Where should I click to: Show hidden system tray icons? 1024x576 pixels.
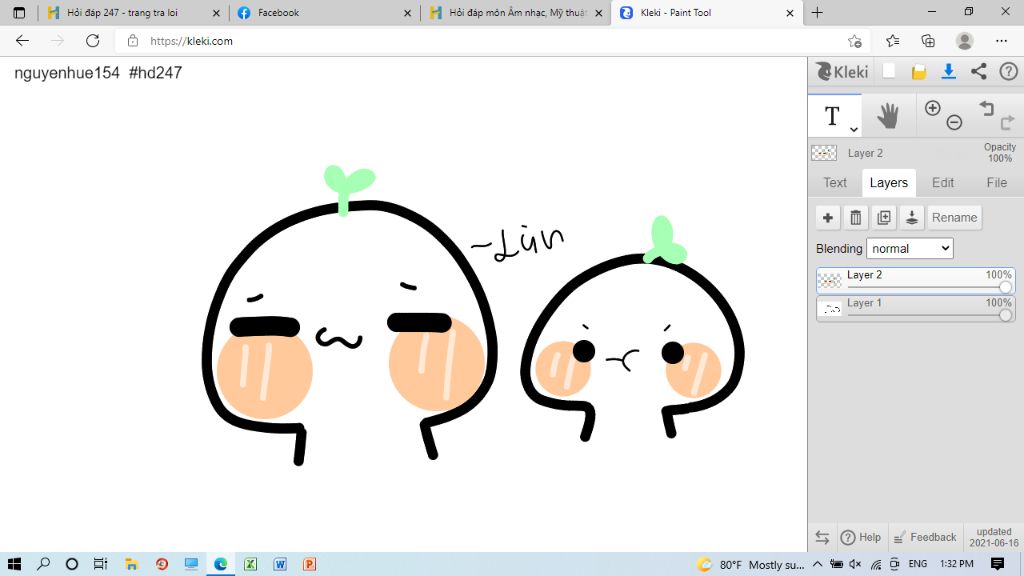pyautogui.click(x=818, y=564)
